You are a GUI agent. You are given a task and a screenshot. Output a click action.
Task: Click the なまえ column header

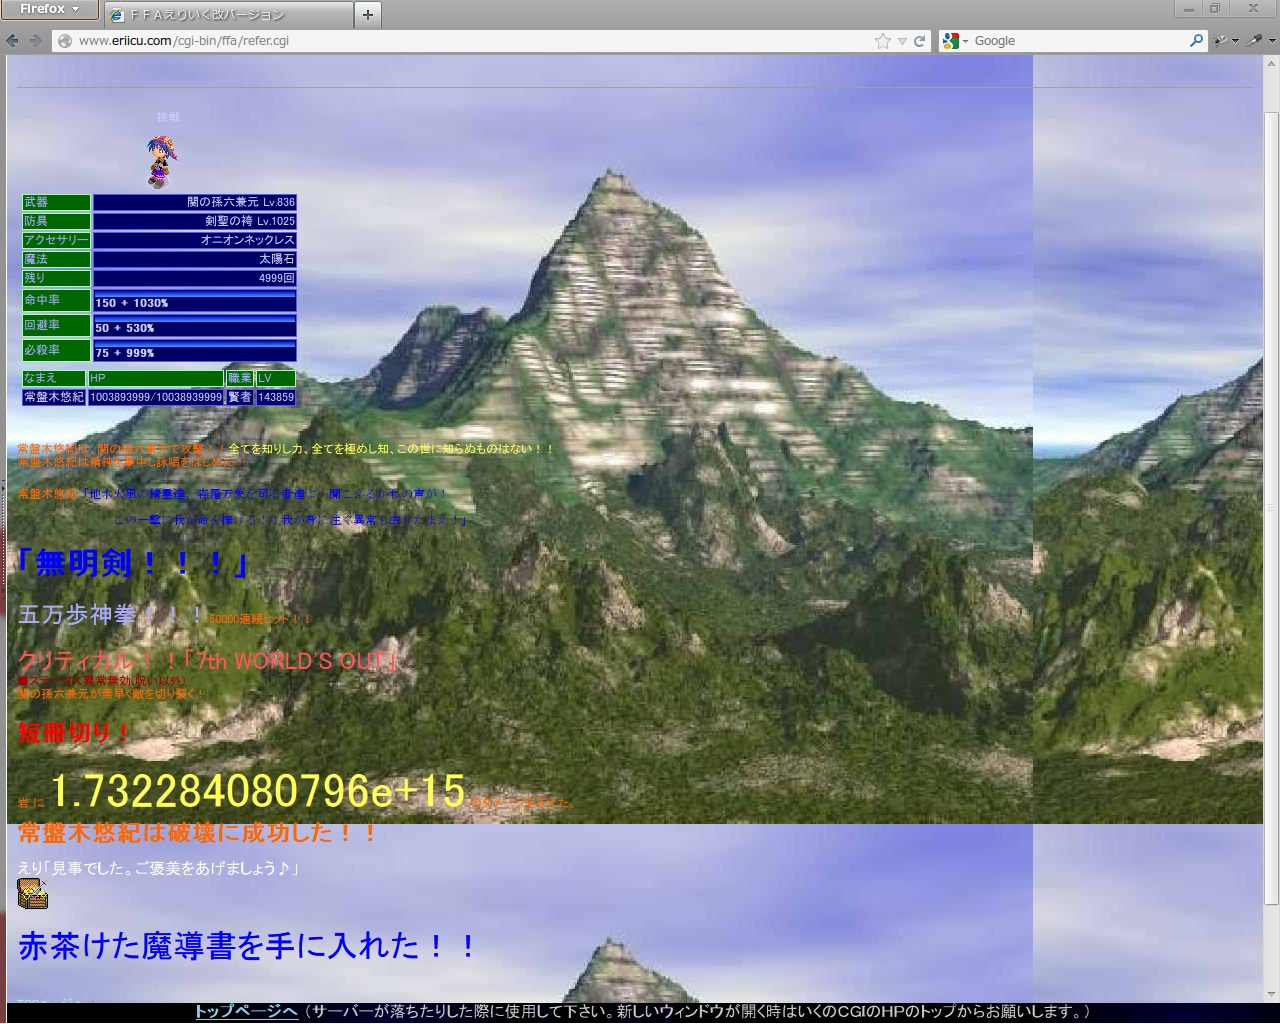(54, 378)
